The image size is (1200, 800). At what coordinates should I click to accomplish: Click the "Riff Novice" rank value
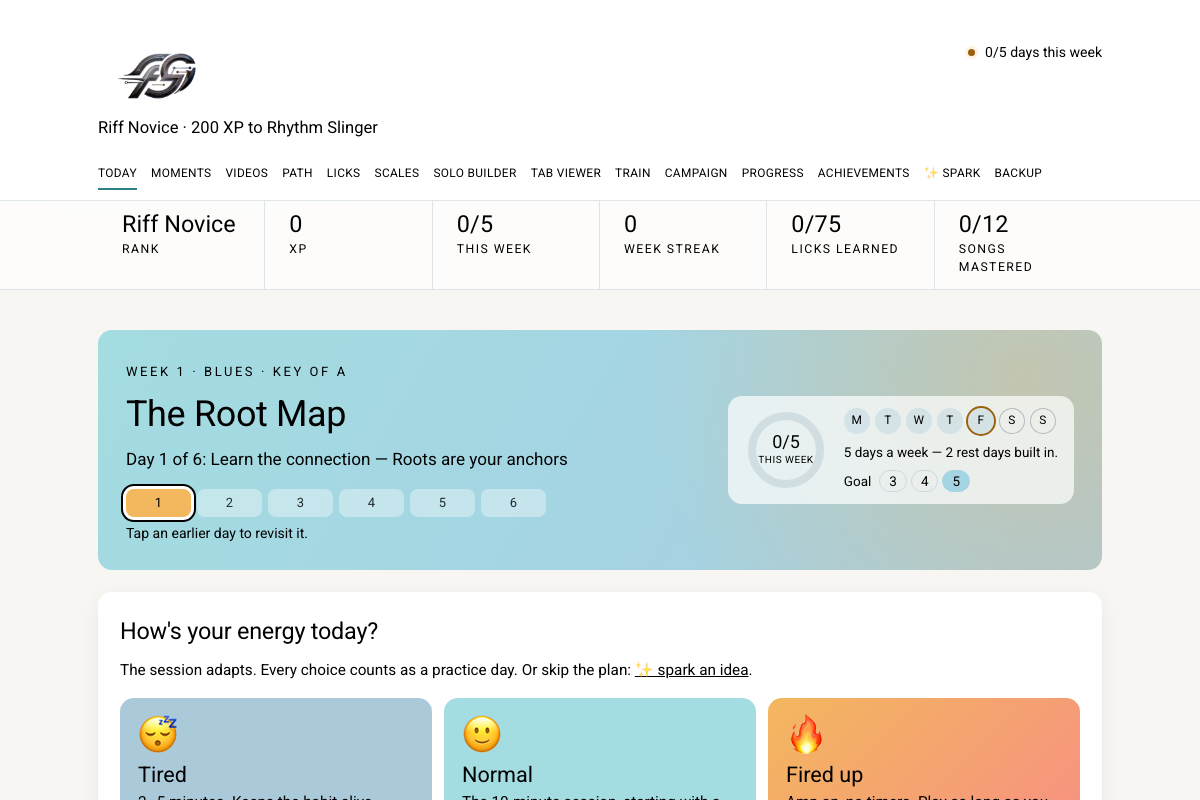179,224
